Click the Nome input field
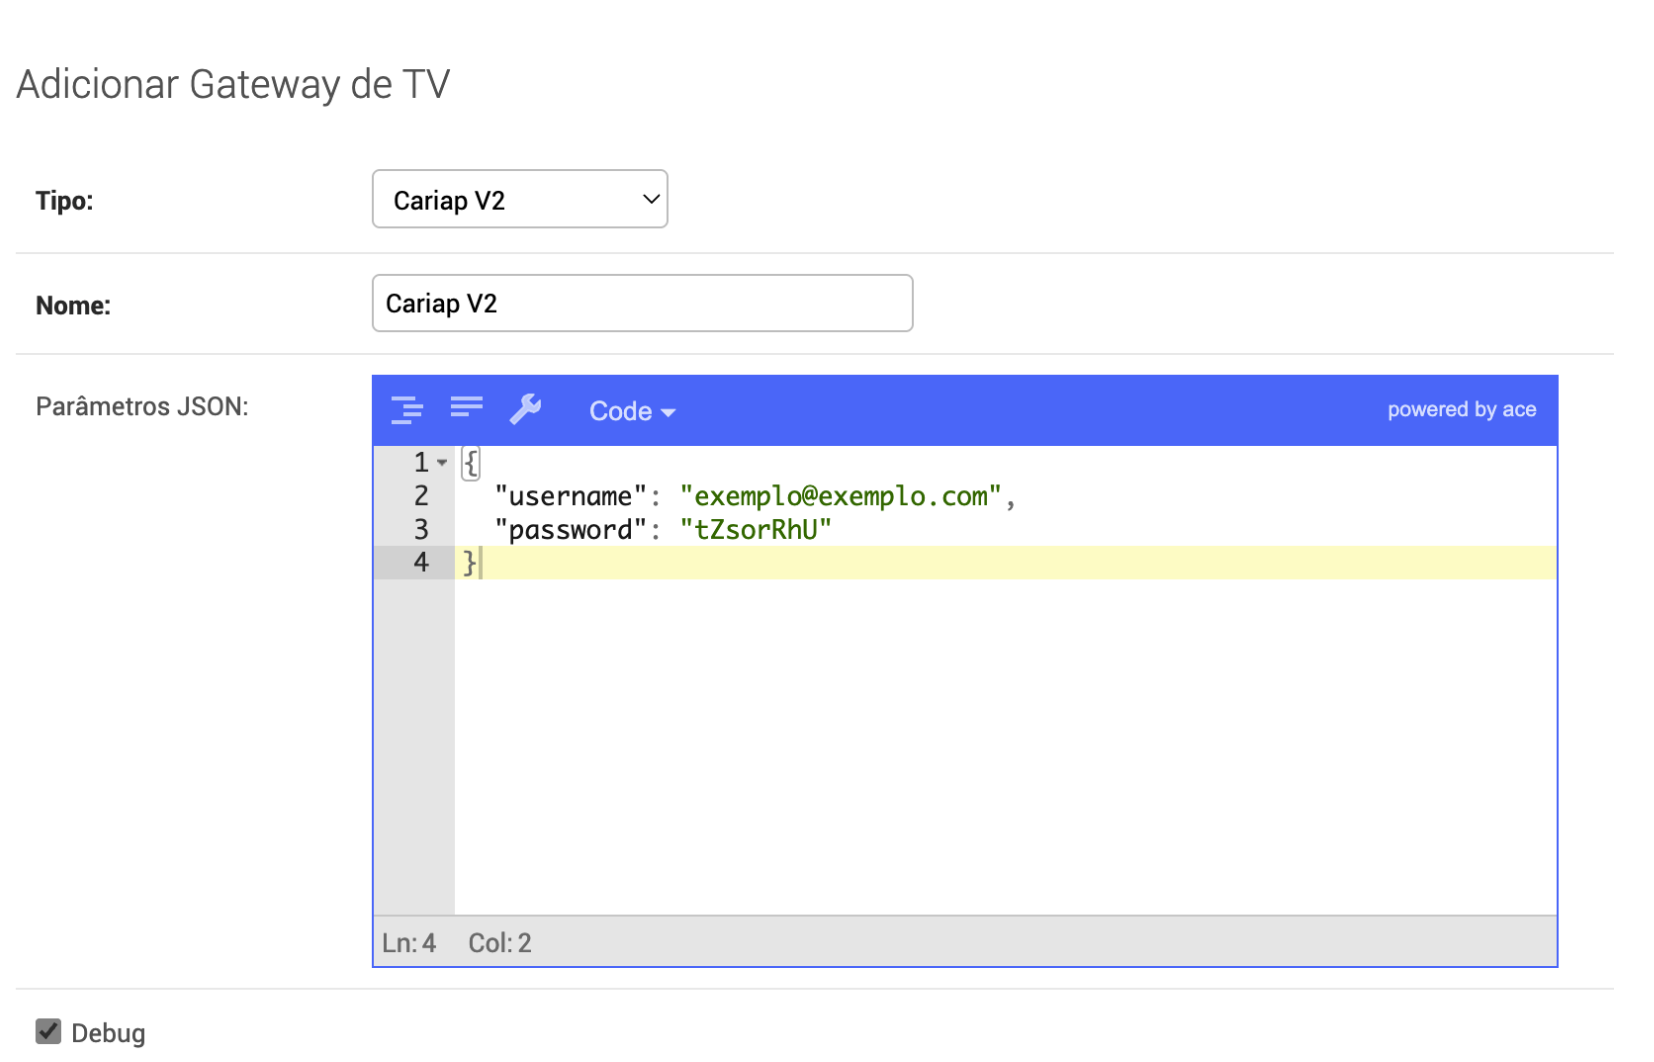 point(642,303)
